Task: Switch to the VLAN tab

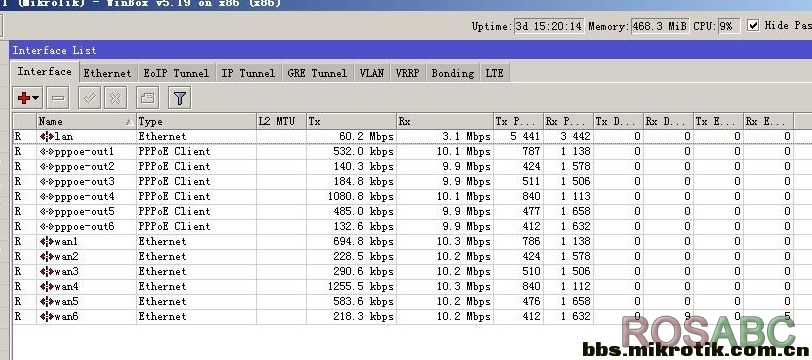Action: tap(372, 73)
